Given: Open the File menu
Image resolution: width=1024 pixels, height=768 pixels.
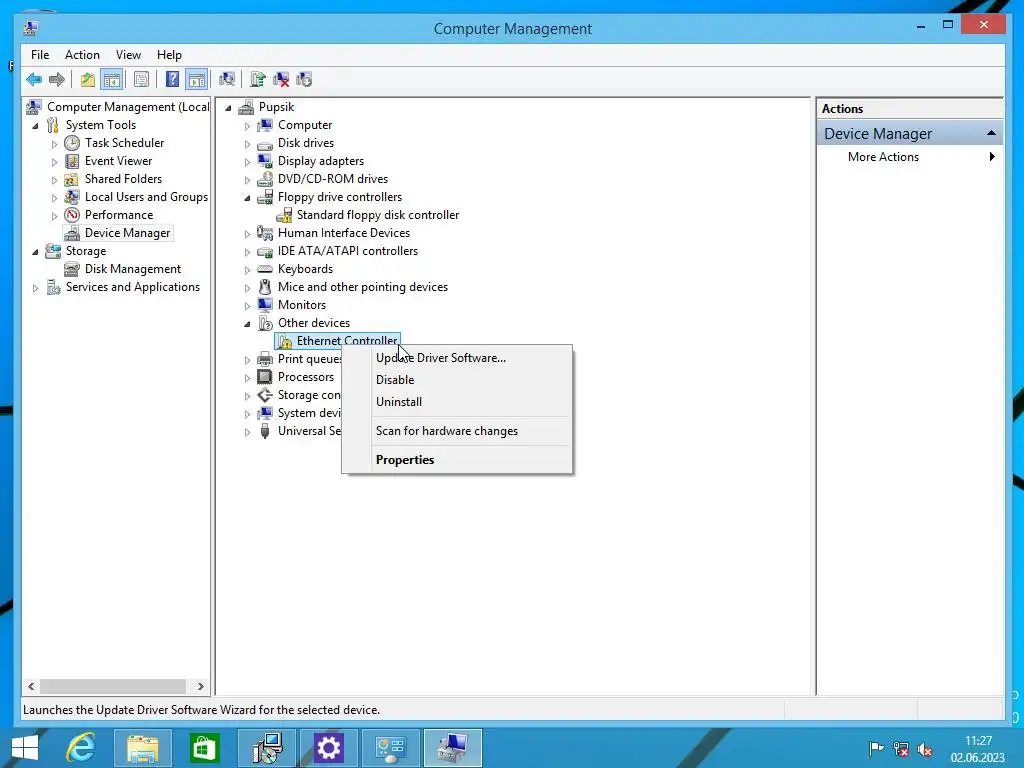Looking at the screenshot, I should [x=40, y=55].
